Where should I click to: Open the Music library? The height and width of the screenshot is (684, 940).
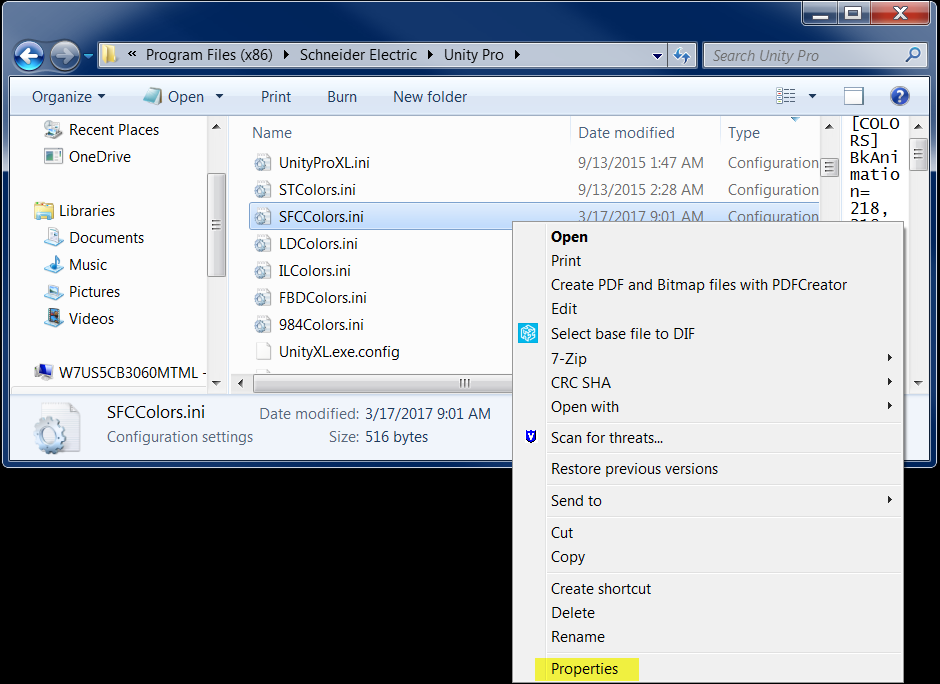coord(76,265)
